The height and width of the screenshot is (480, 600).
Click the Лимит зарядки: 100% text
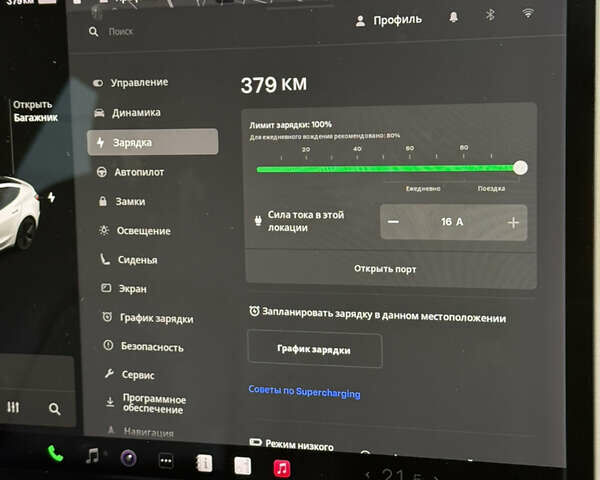coord(290,125)
